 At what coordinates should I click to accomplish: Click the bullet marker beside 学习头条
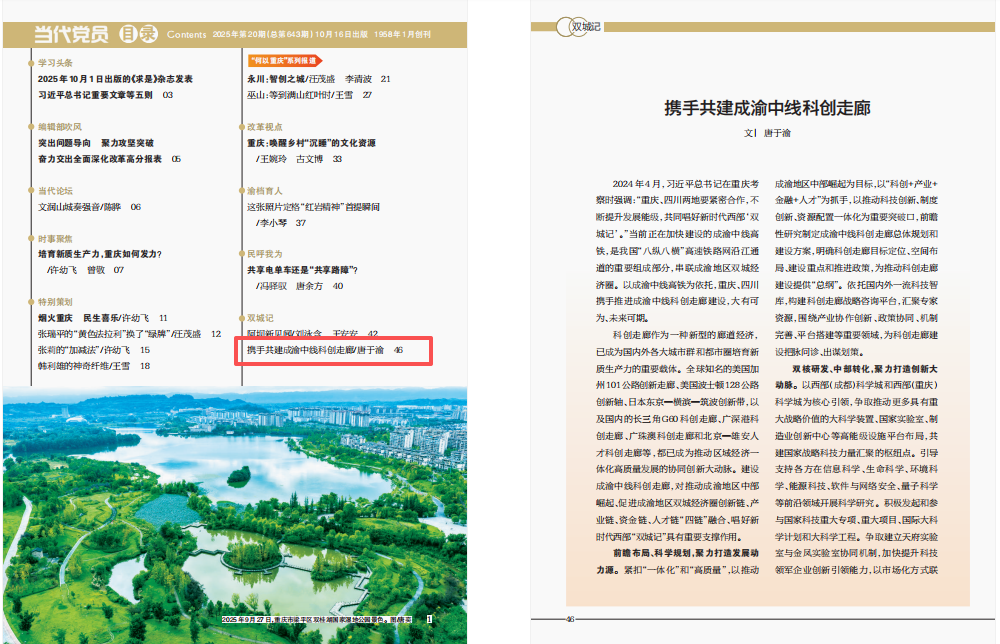tap(31, 62)
